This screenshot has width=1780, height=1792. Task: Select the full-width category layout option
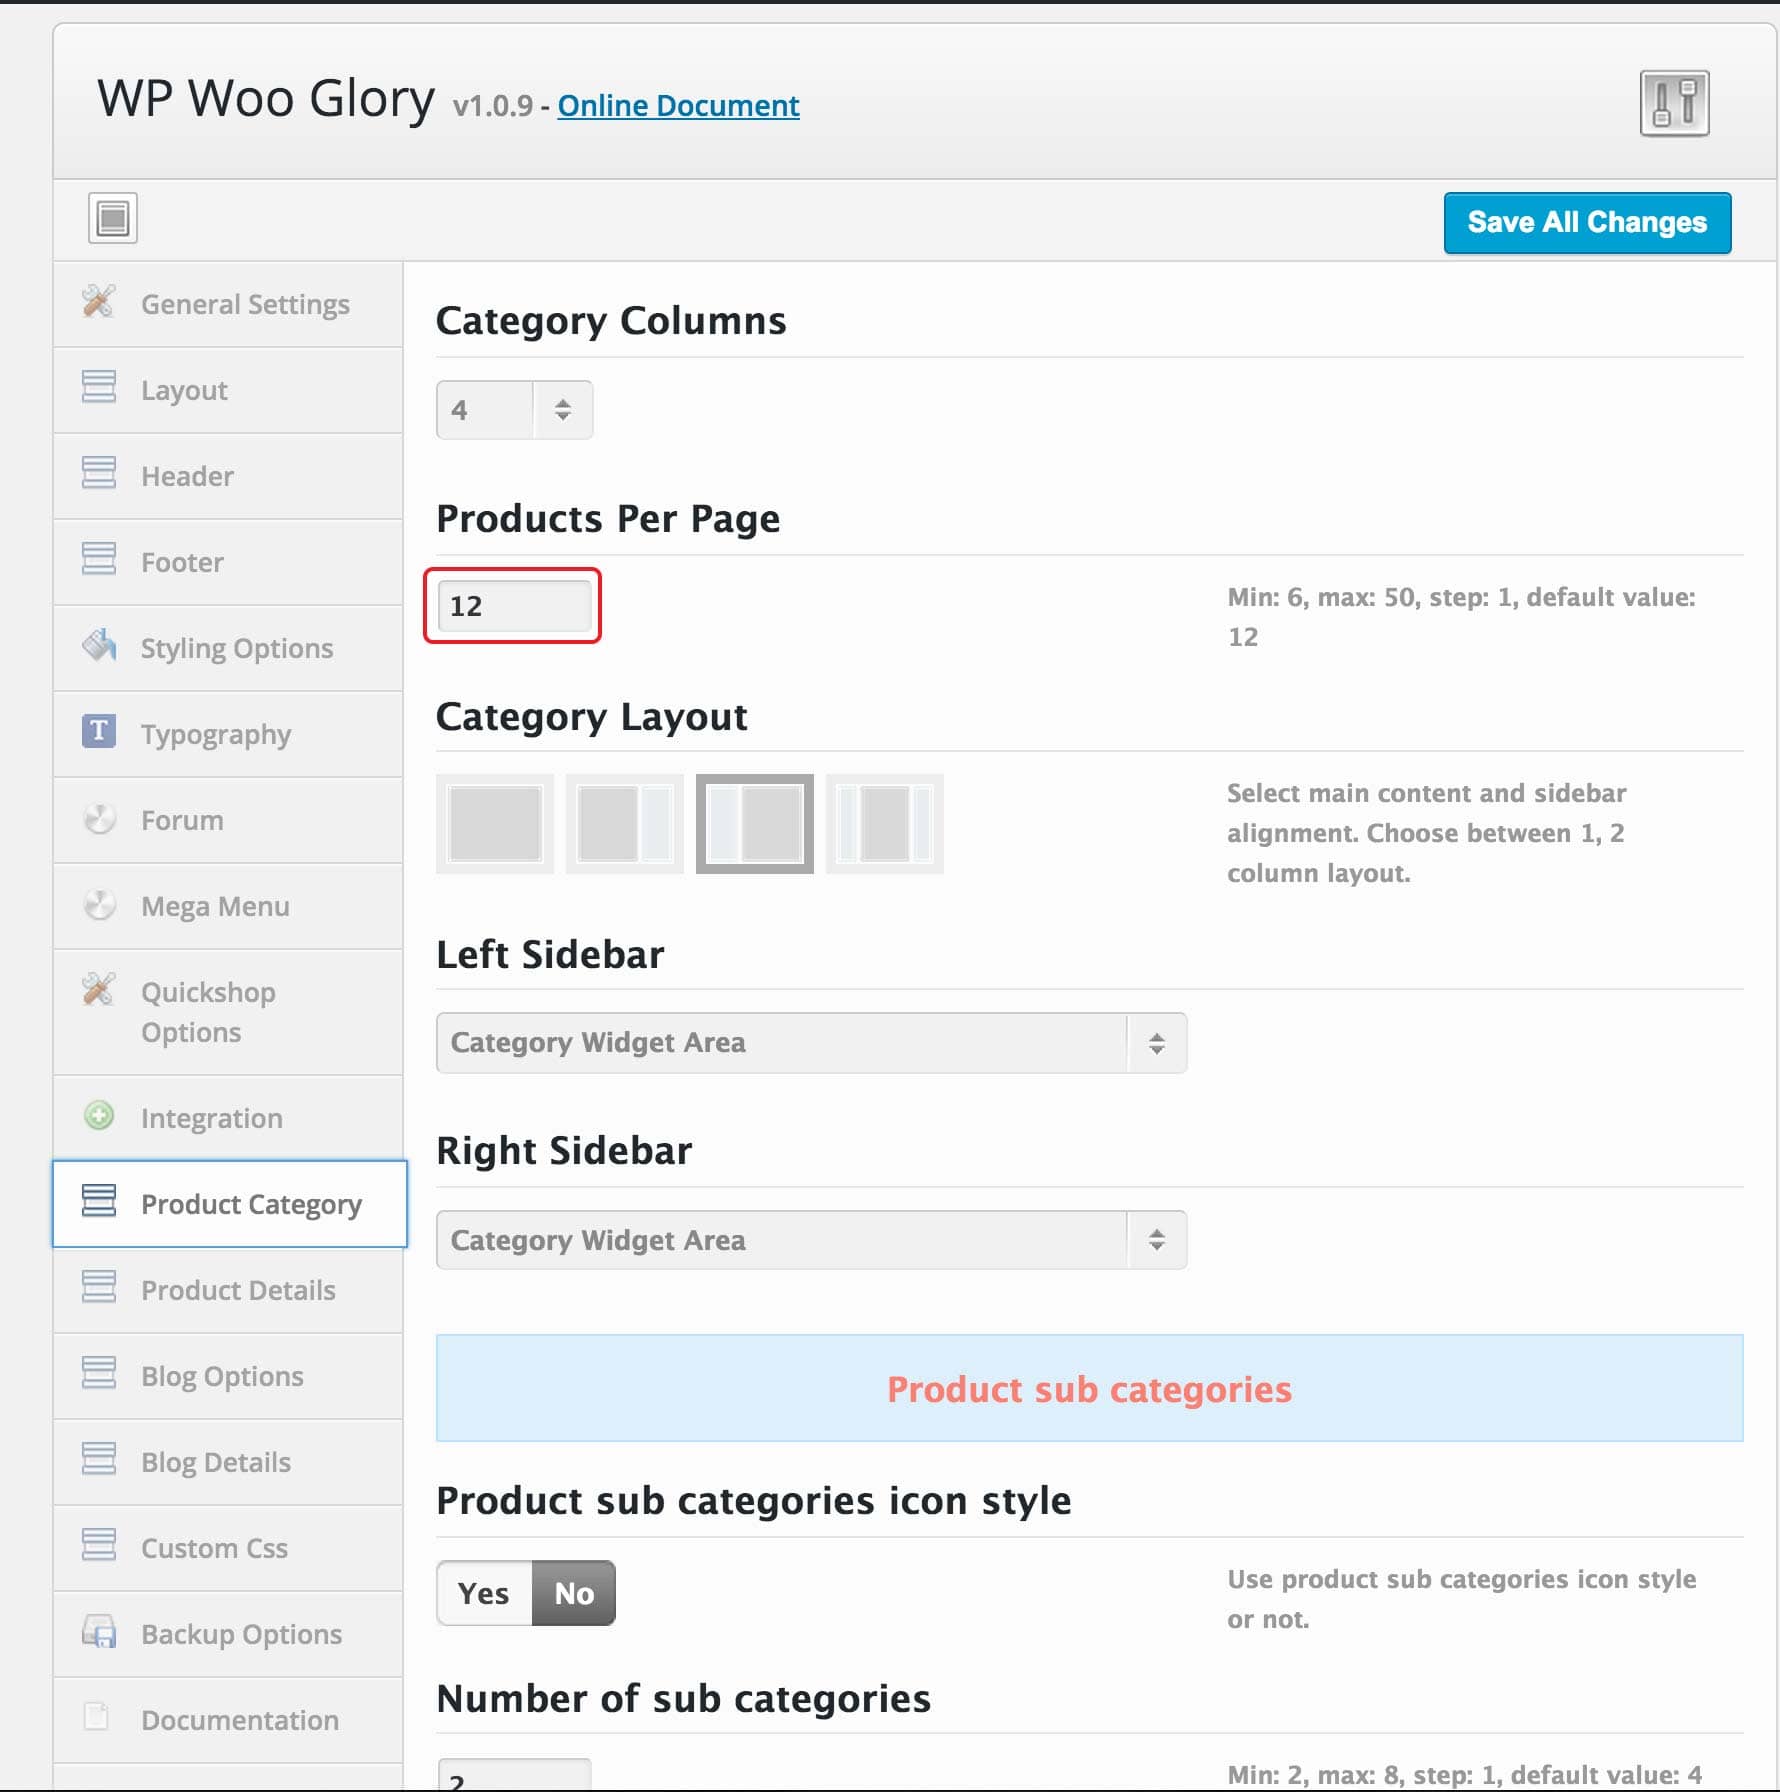click(495, 824)
